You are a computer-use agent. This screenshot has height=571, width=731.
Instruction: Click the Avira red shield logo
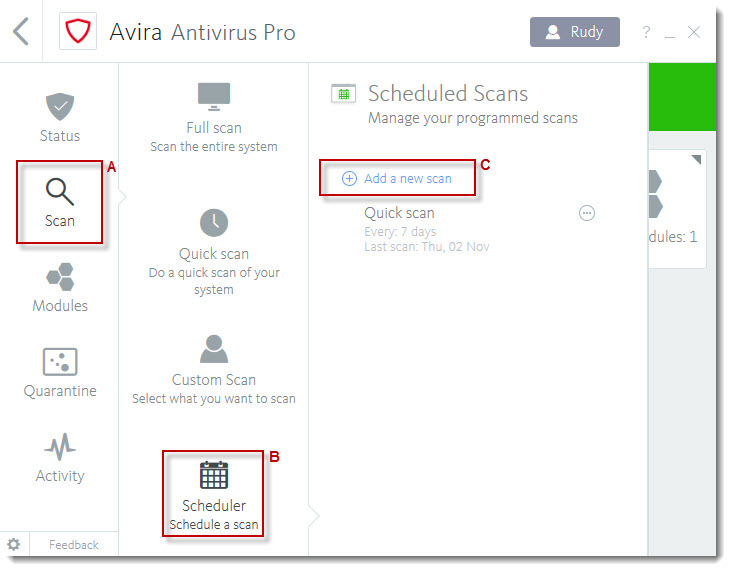pyautogui.click(x=78, y=31)
